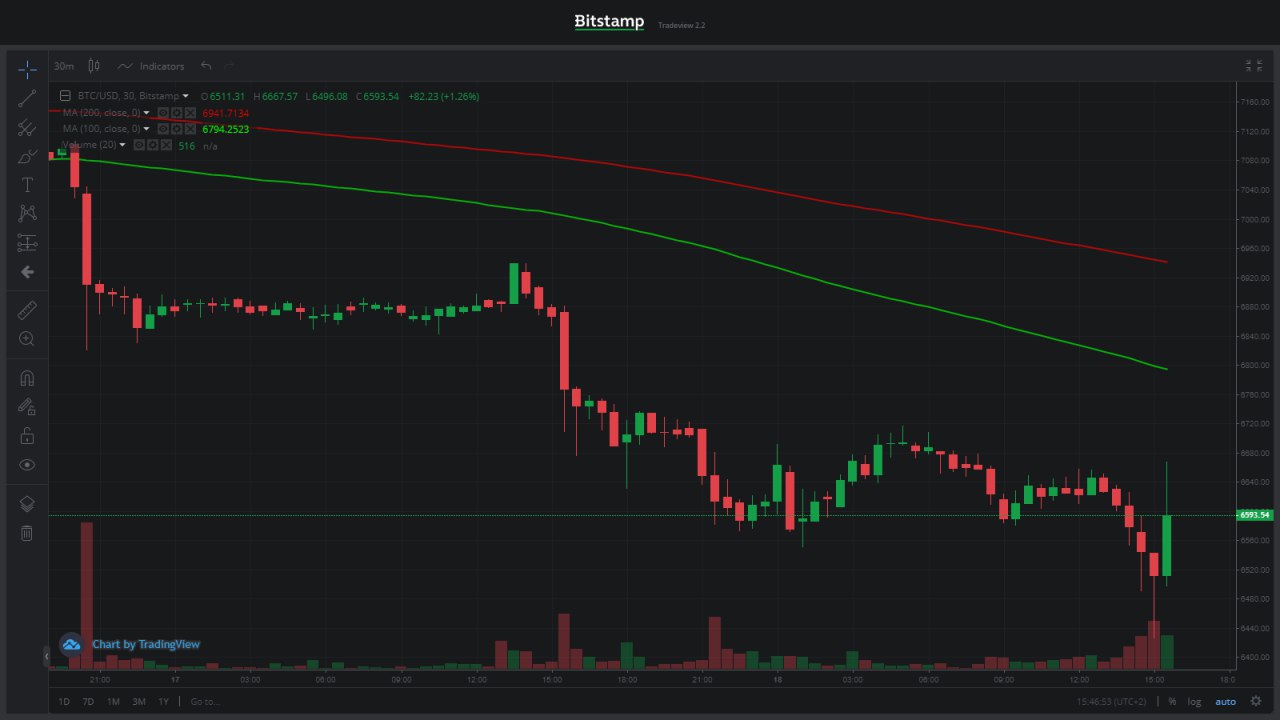Click the Bitstamp logo at top
This screenshot has height=720, width=1280.
[x=609, y=21]
